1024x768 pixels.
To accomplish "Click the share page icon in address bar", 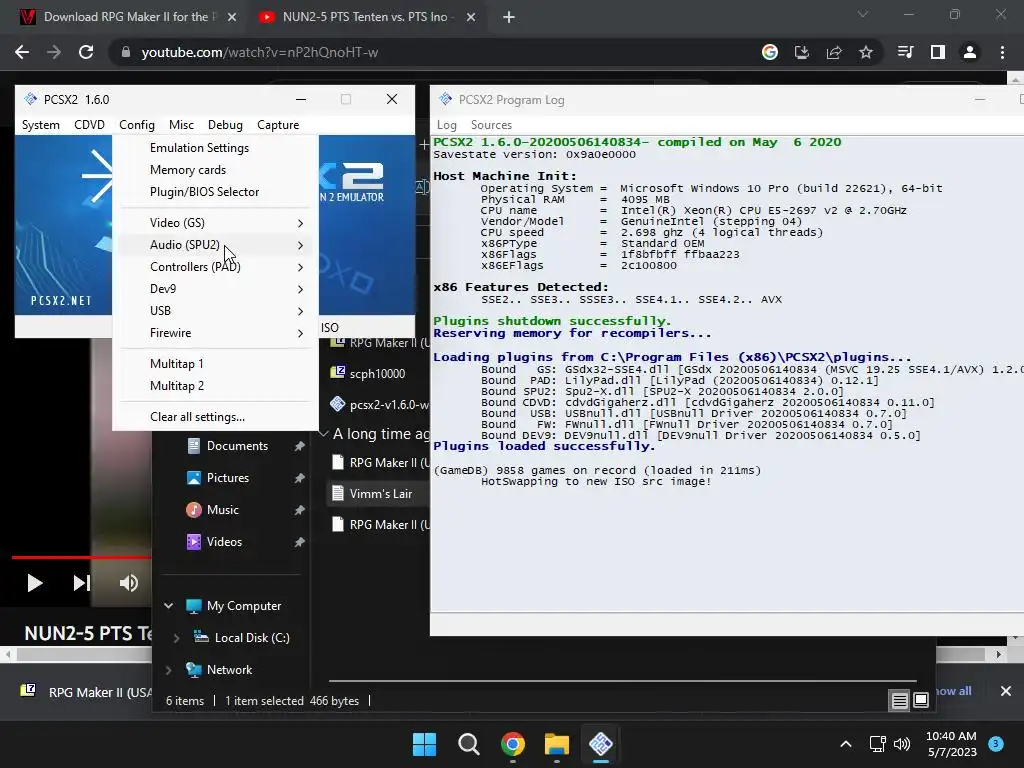I will click(x=834, y=52).
